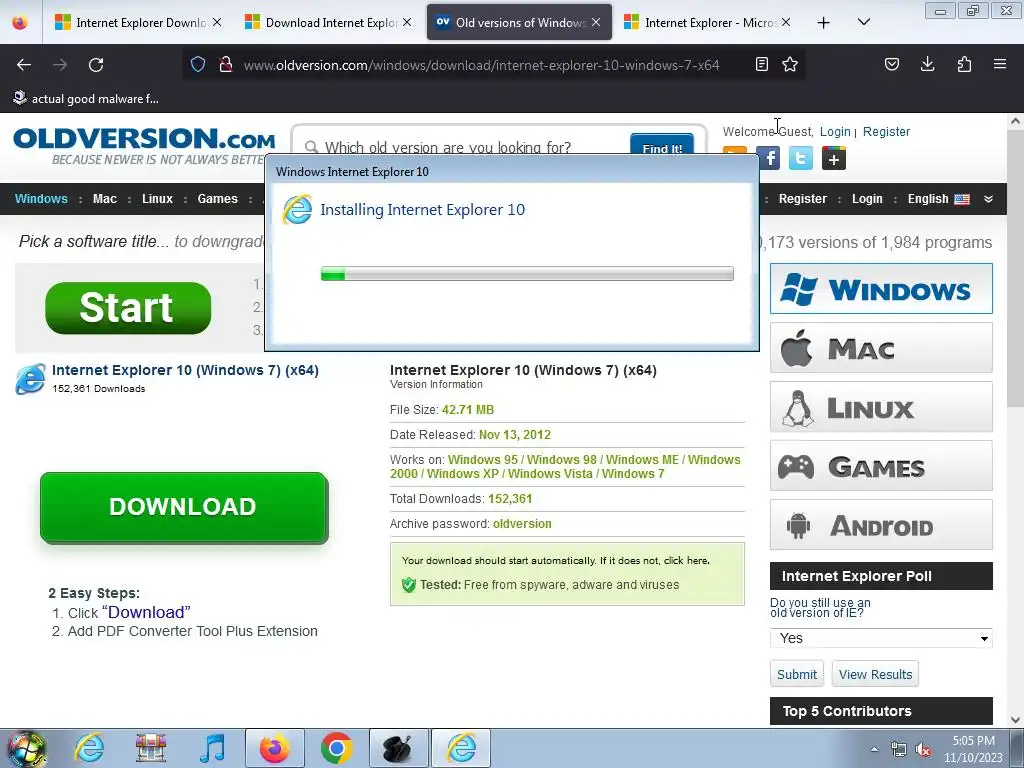Click the Login link near Welcome Guest

[x=835, y=131]
